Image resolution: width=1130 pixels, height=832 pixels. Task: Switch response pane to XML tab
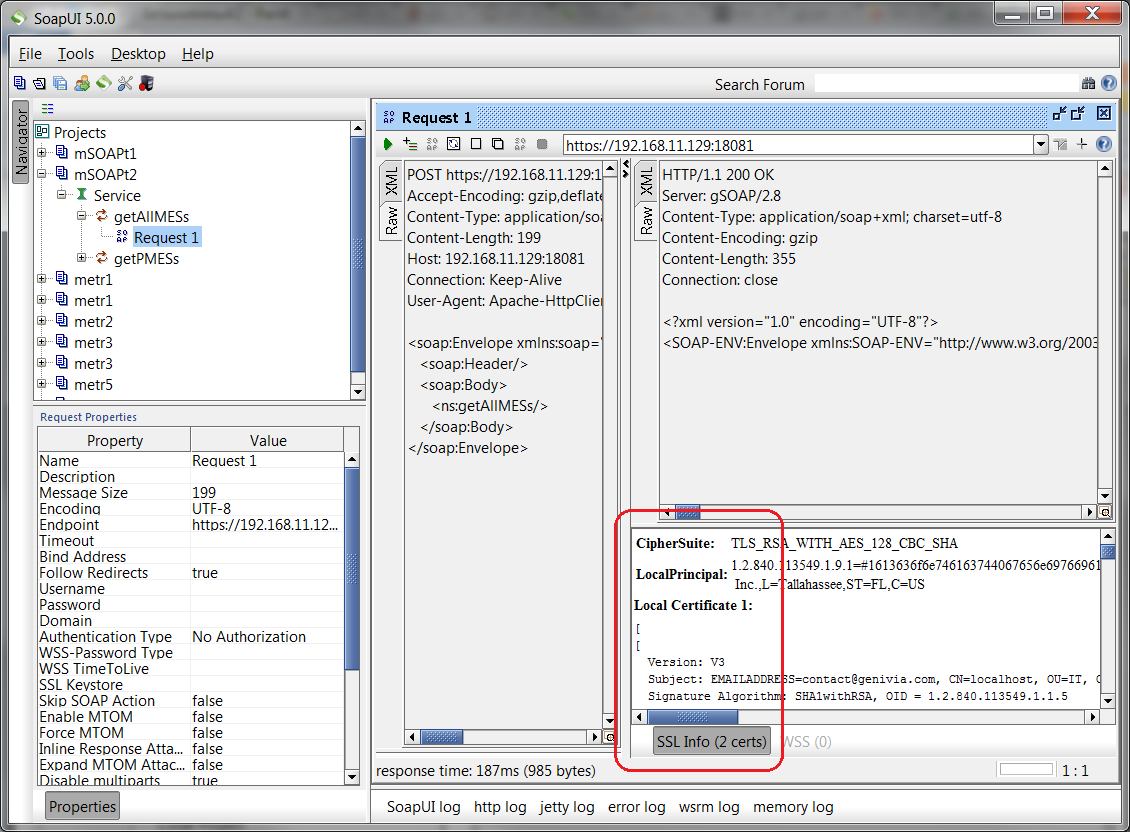646,181
